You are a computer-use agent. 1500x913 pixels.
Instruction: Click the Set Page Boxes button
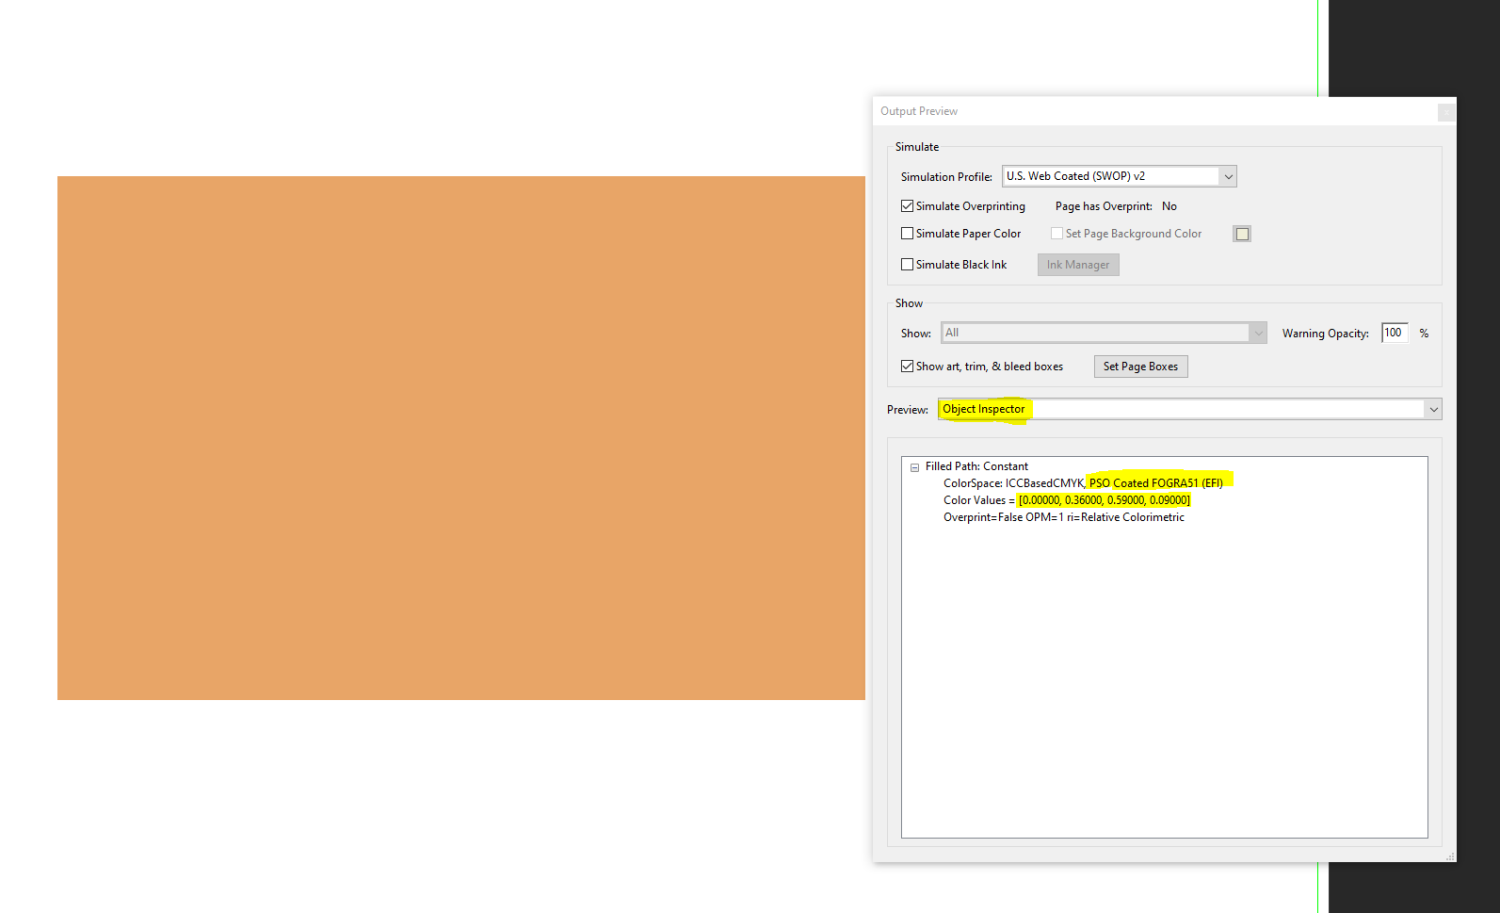1140,366
